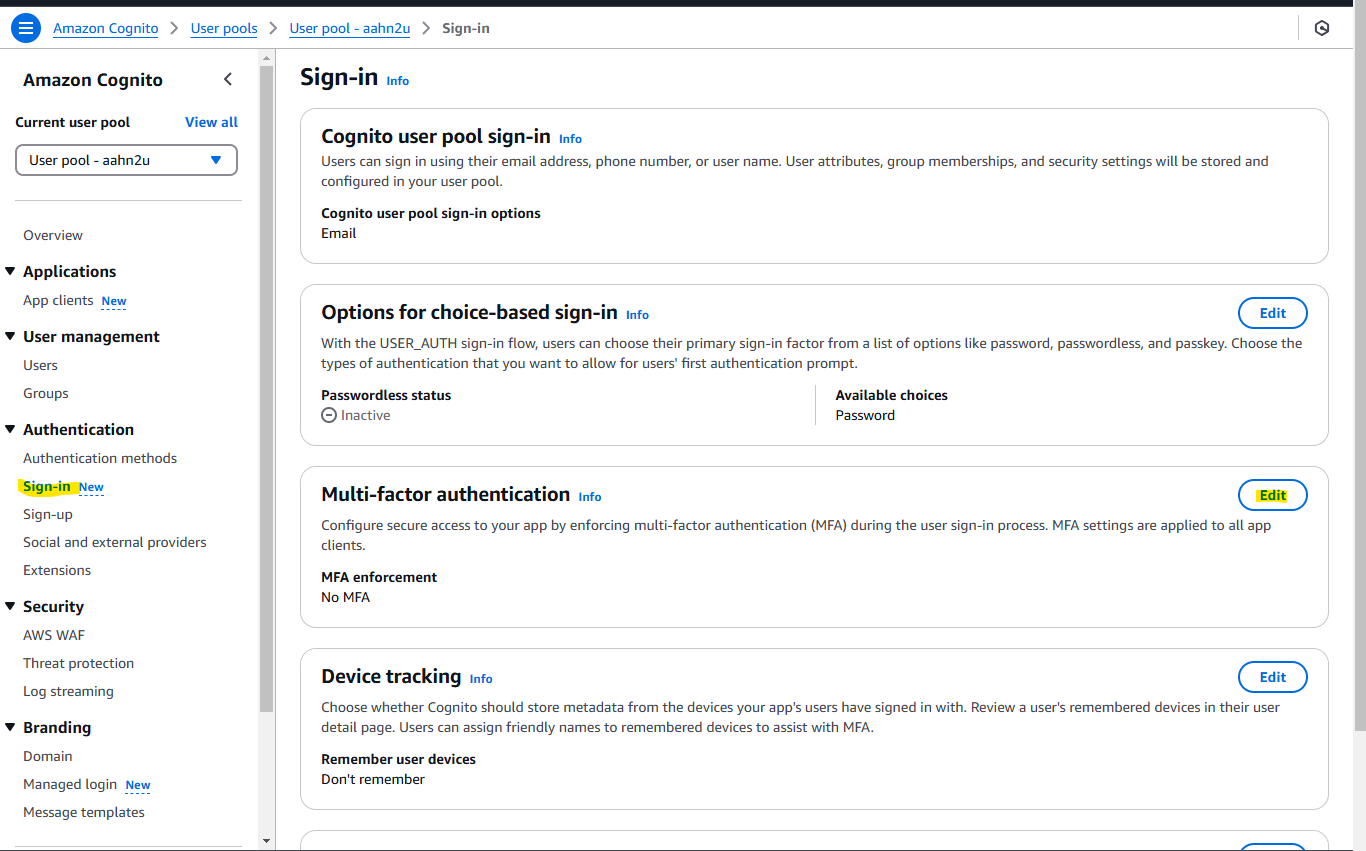The height and width of the screenshot is (851, 1366).
Task: Open the AWS services hamburger menu
Action: tap(26, 27)
